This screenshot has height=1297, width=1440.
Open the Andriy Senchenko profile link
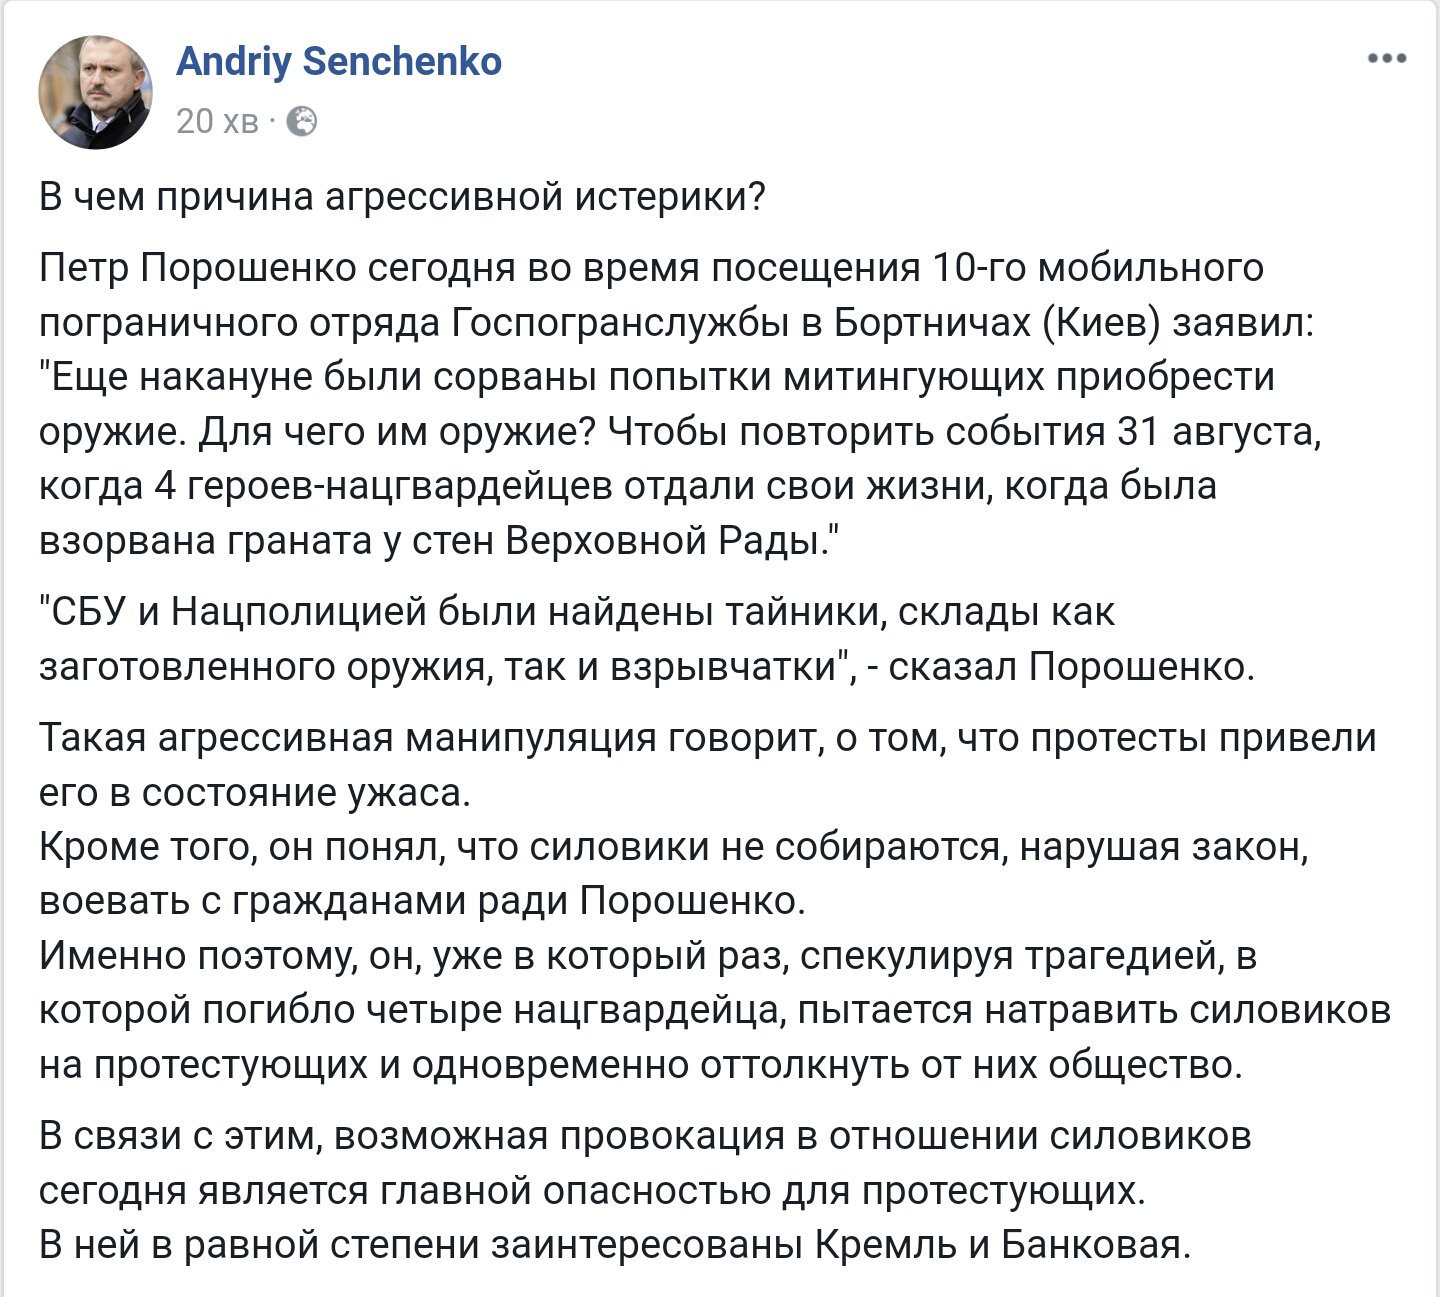339,62
